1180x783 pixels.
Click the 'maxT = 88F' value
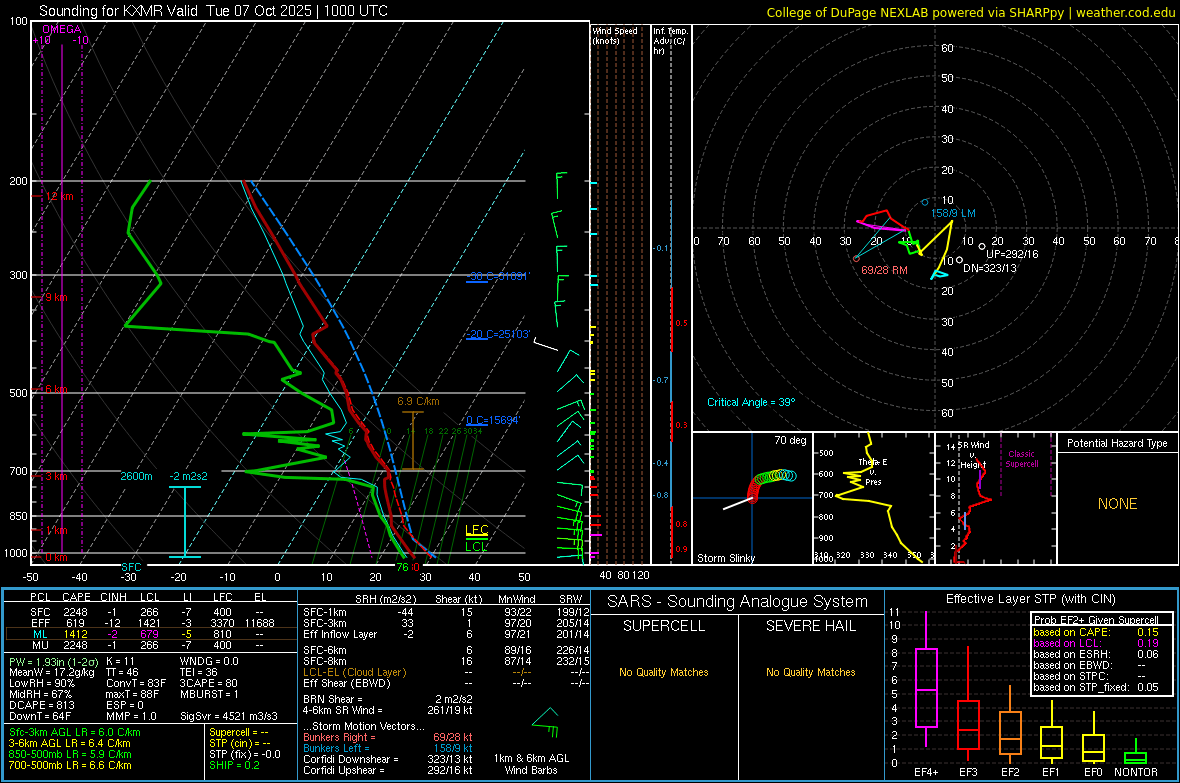pos(133,694)
